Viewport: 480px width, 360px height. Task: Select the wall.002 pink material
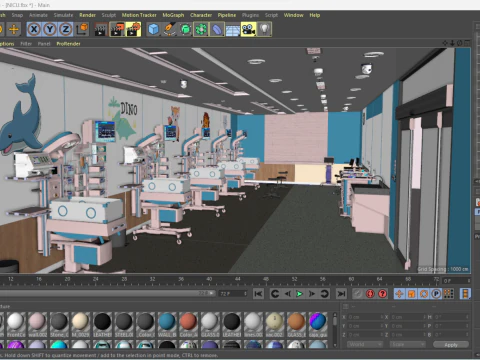click(x=37, y=325)
